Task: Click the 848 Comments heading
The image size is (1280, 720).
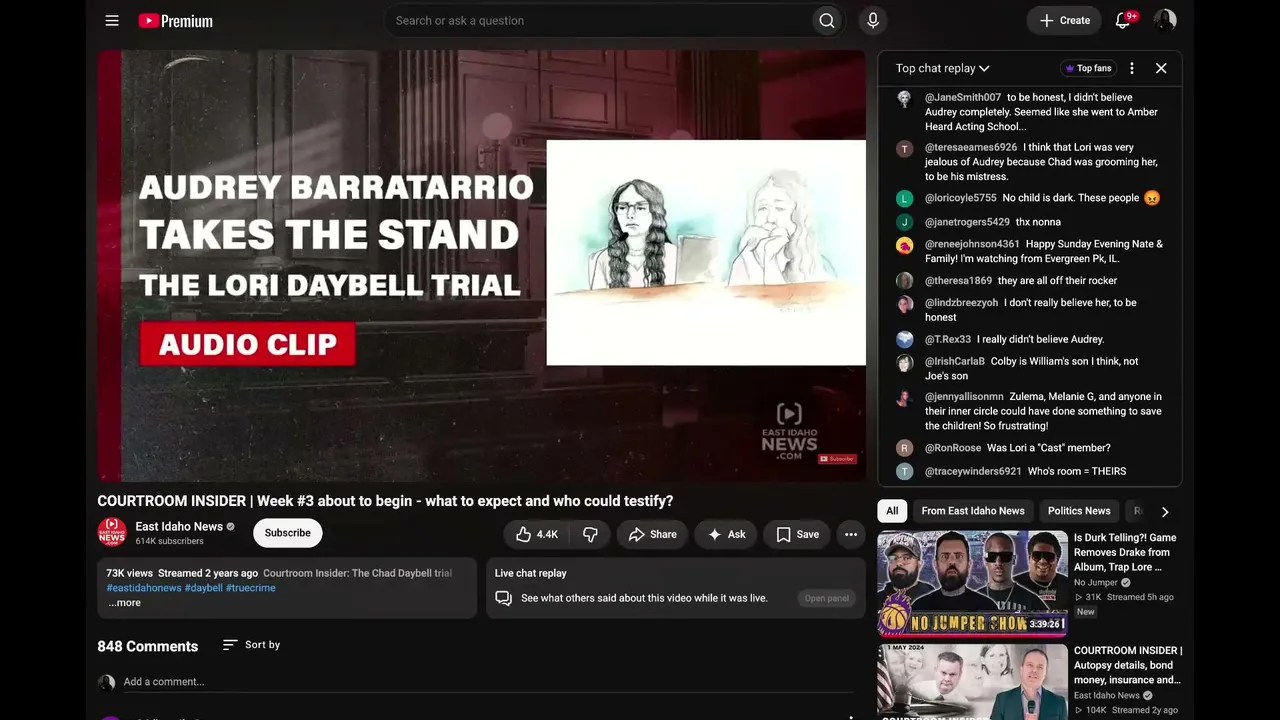Action: [148, 646]
